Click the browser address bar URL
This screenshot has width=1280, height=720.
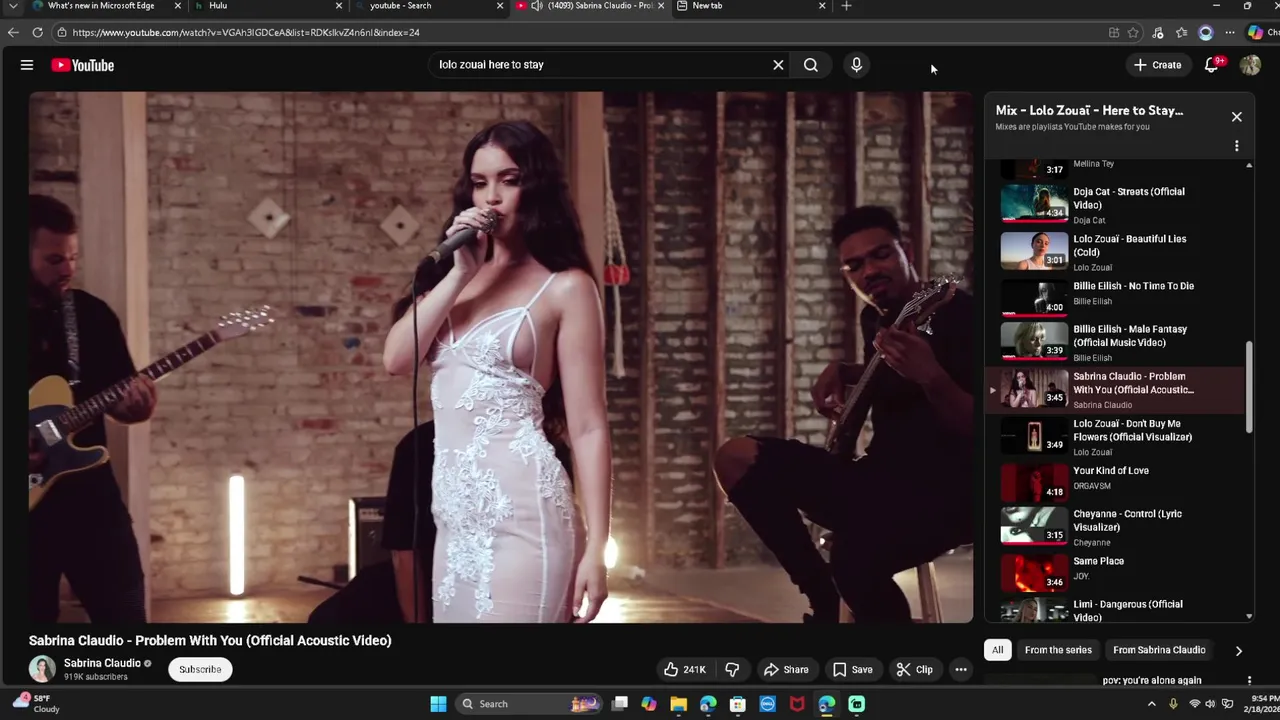[x=246, y=33]
